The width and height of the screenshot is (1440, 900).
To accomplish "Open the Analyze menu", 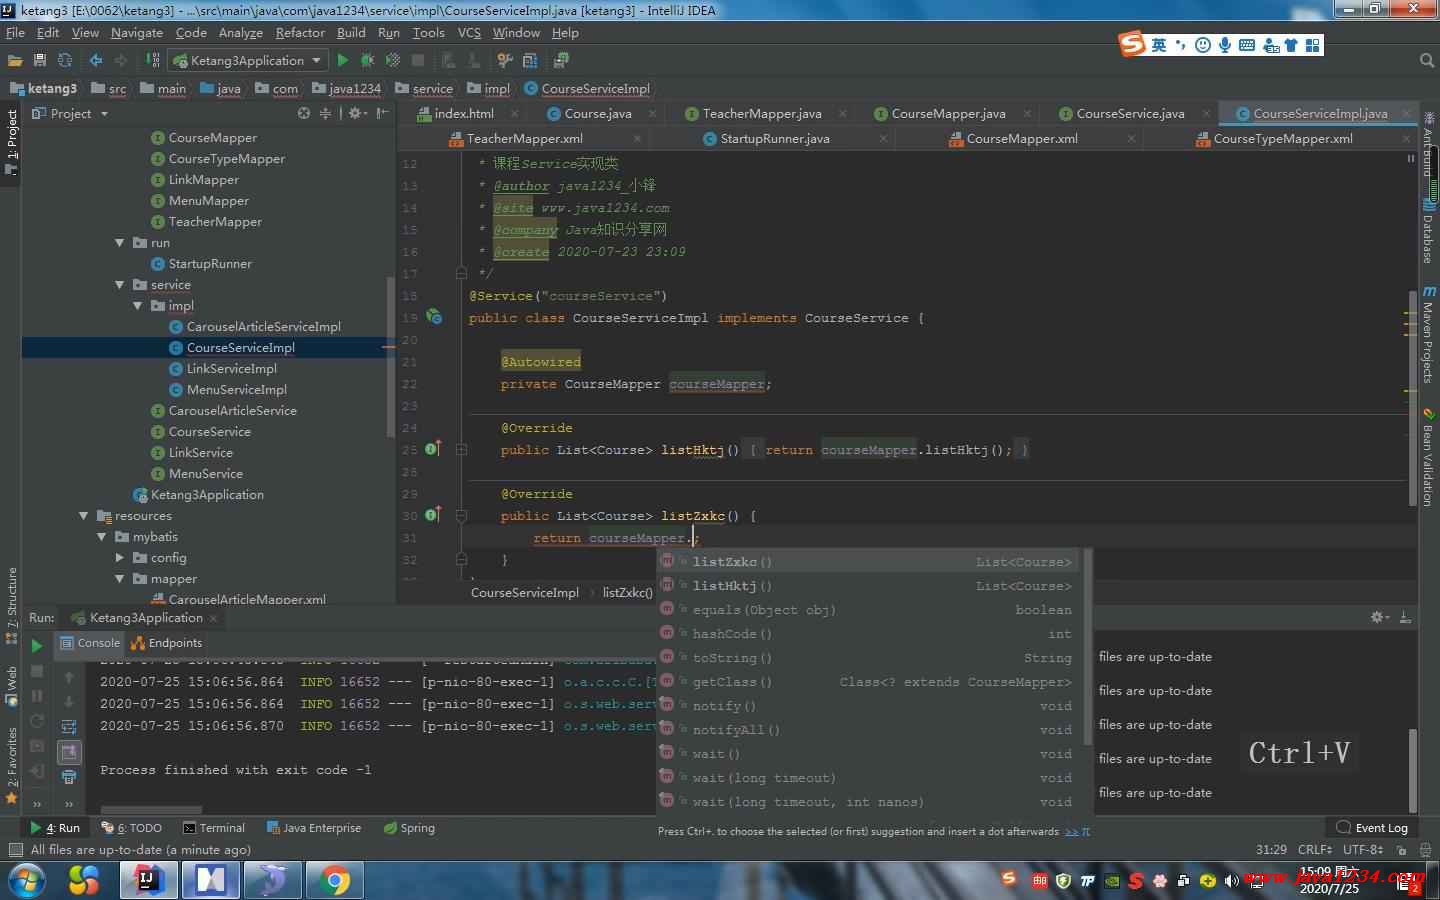I will click(x=241, y=32).
